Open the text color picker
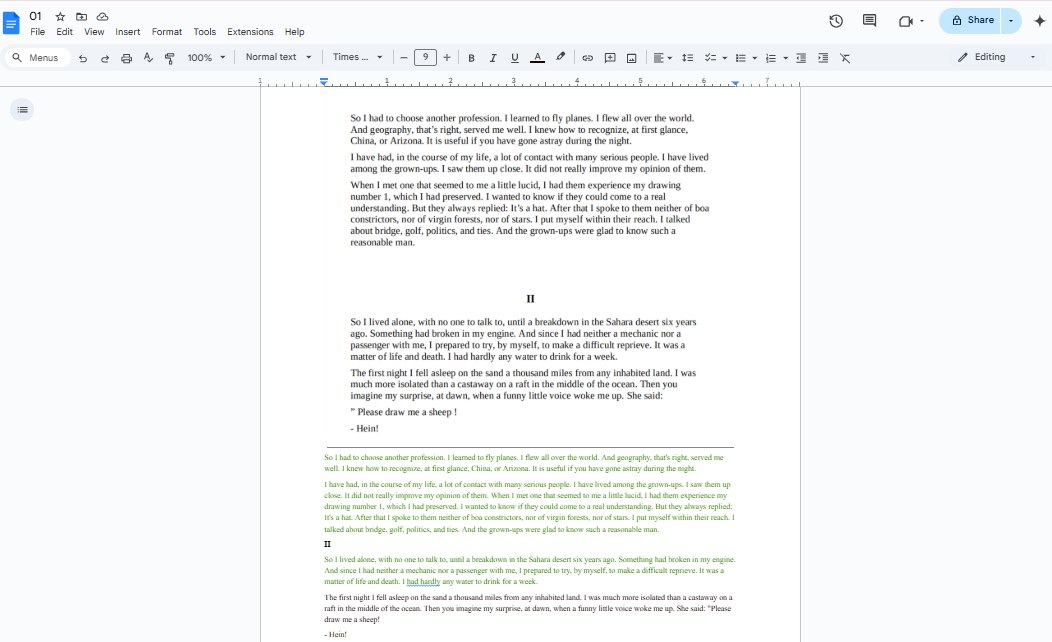The width and height of the screenshot is (1052, 642). click(x=537, y=57)
